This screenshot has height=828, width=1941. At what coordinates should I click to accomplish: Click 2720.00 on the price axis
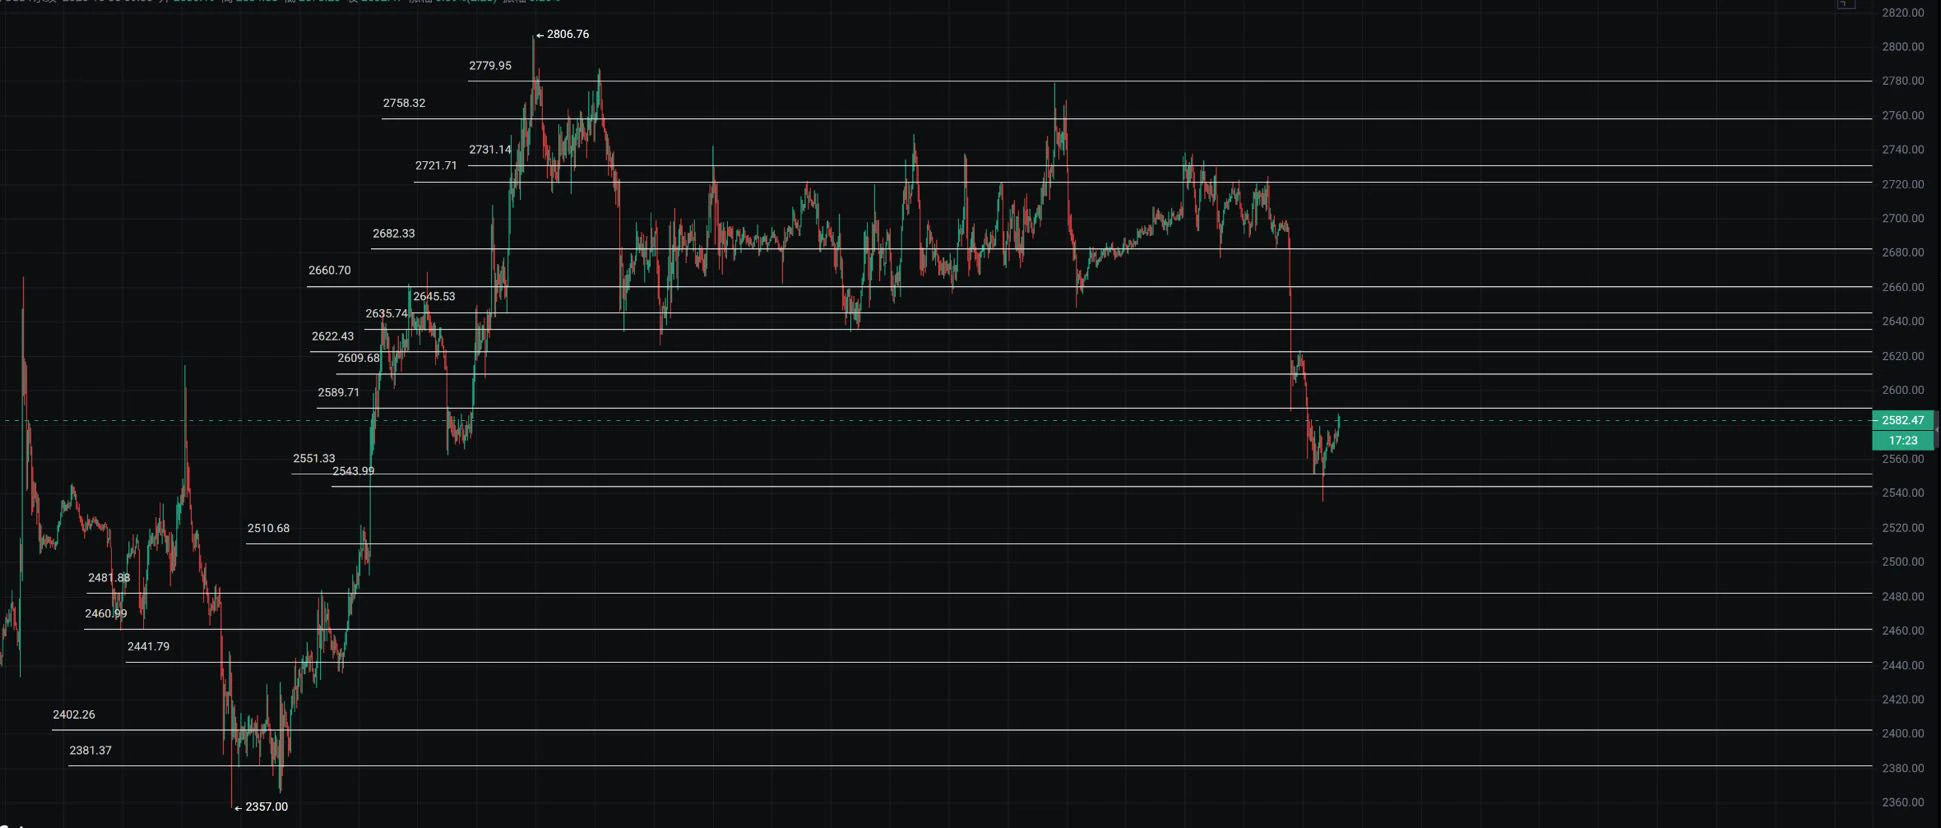point(1902,185)
